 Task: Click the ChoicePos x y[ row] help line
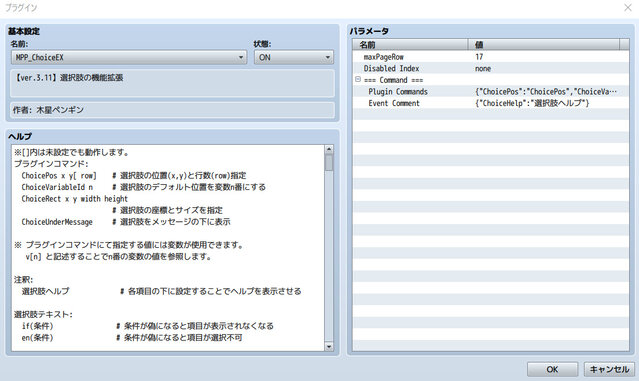tap(134, 176)
